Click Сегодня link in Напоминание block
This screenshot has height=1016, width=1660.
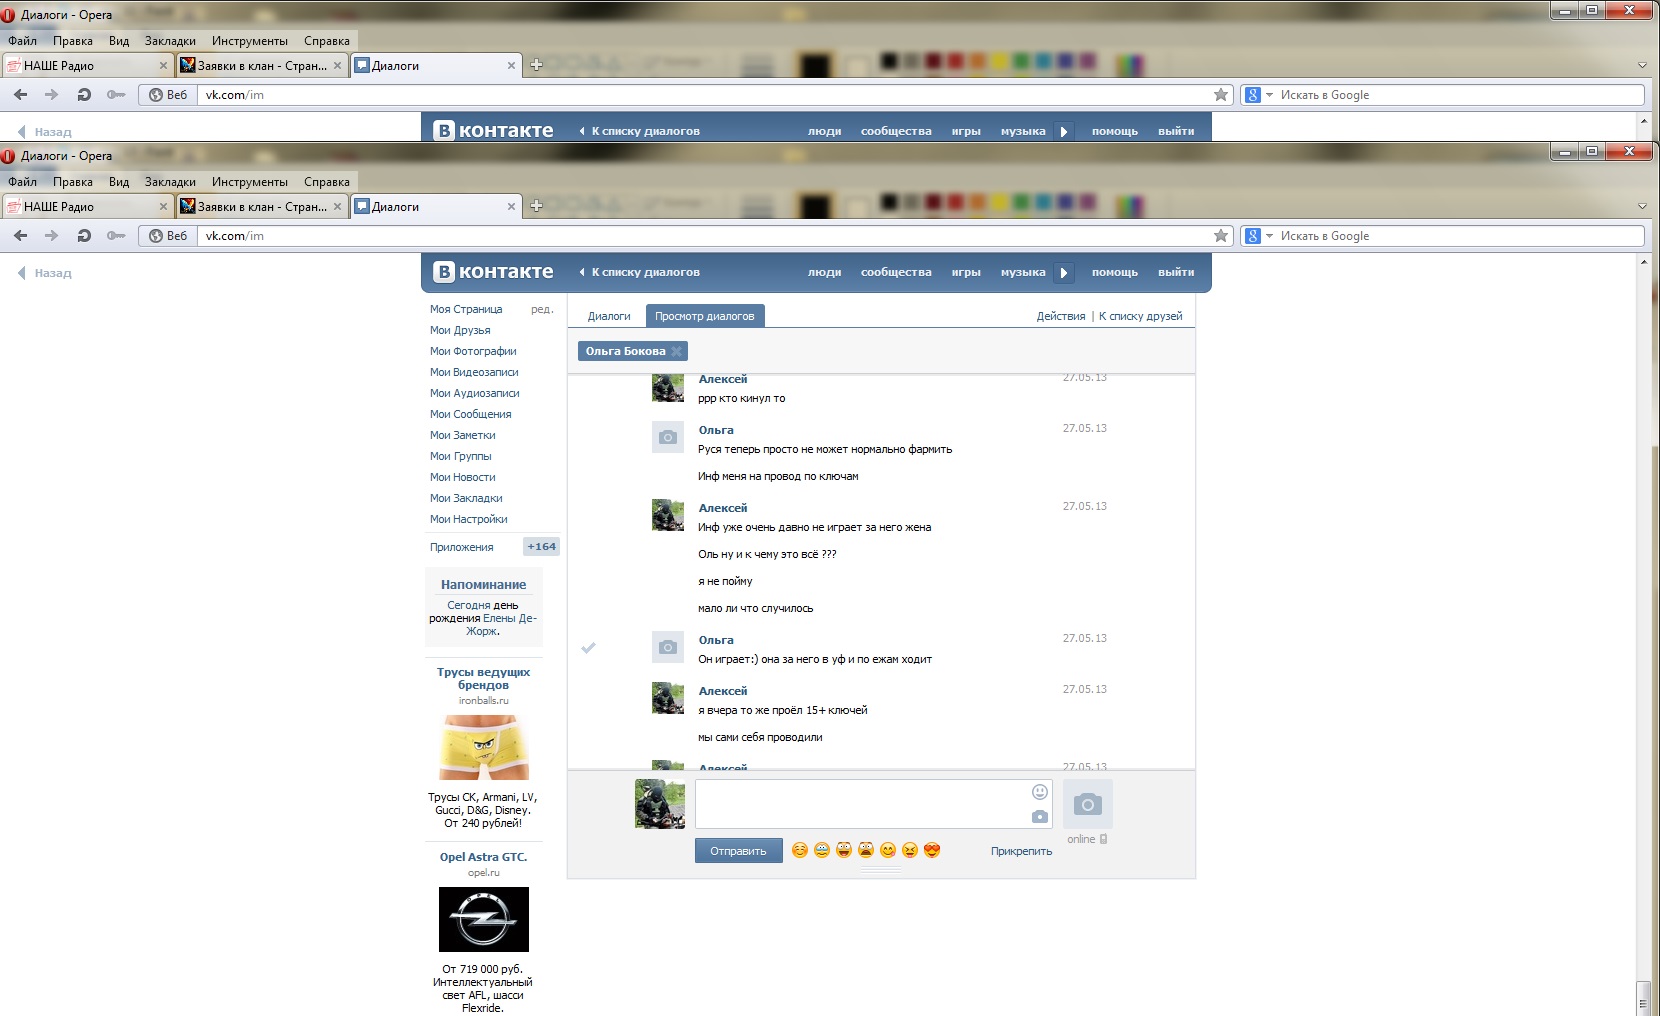(469, 605)
